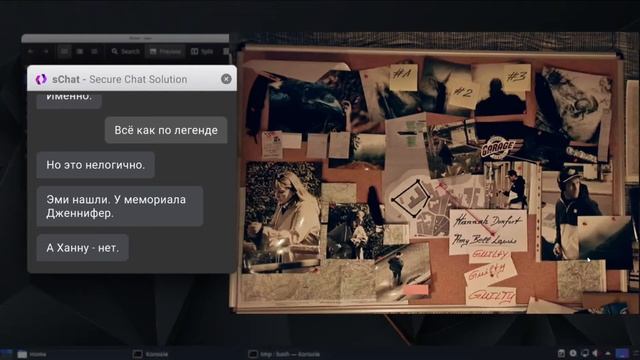Select the message 'А Ханну - нет.'
The width and height of the screenshot is (640, 360).
pyautogui.click(x=83, y=248)
